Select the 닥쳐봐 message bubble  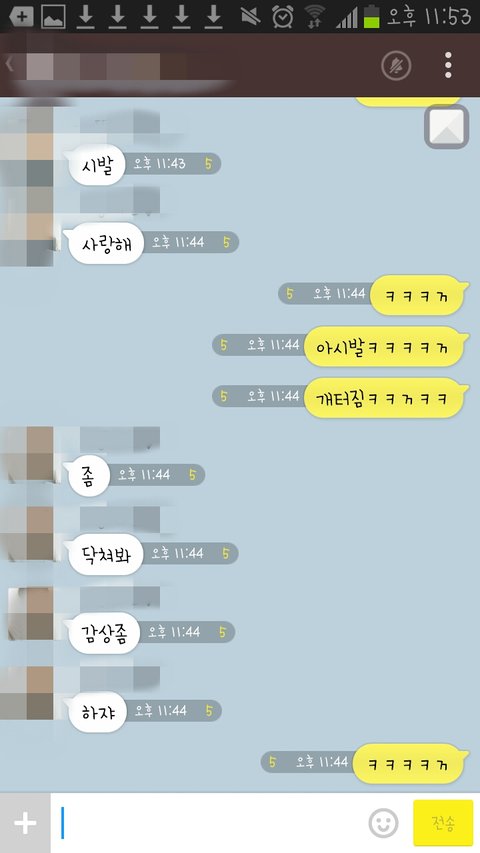coord(106,554)
